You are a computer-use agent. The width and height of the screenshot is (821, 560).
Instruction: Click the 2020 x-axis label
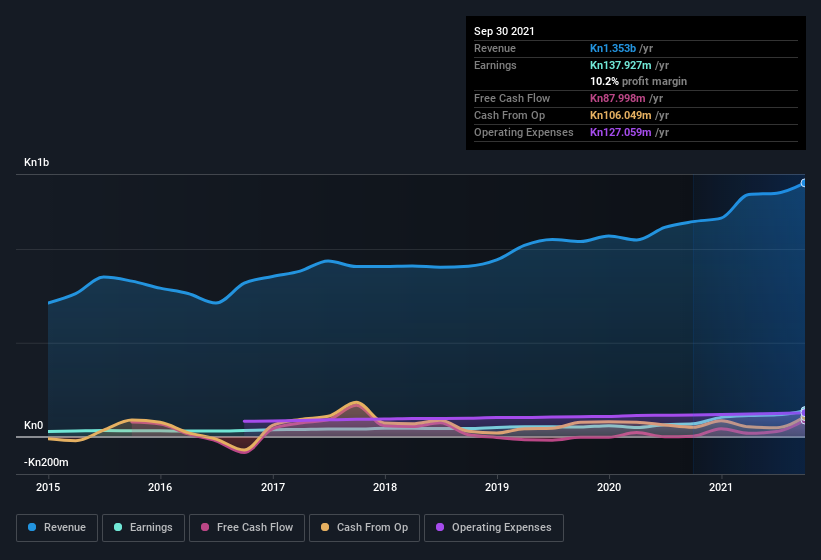[x=609, y=487]
